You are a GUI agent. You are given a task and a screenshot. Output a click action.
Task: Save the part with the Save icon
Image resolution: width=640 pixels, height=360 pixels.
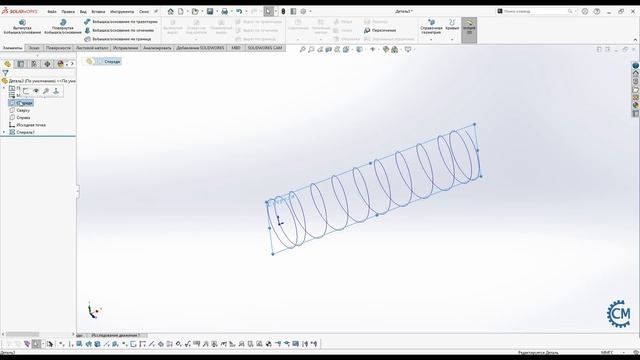tap(210, 11)
